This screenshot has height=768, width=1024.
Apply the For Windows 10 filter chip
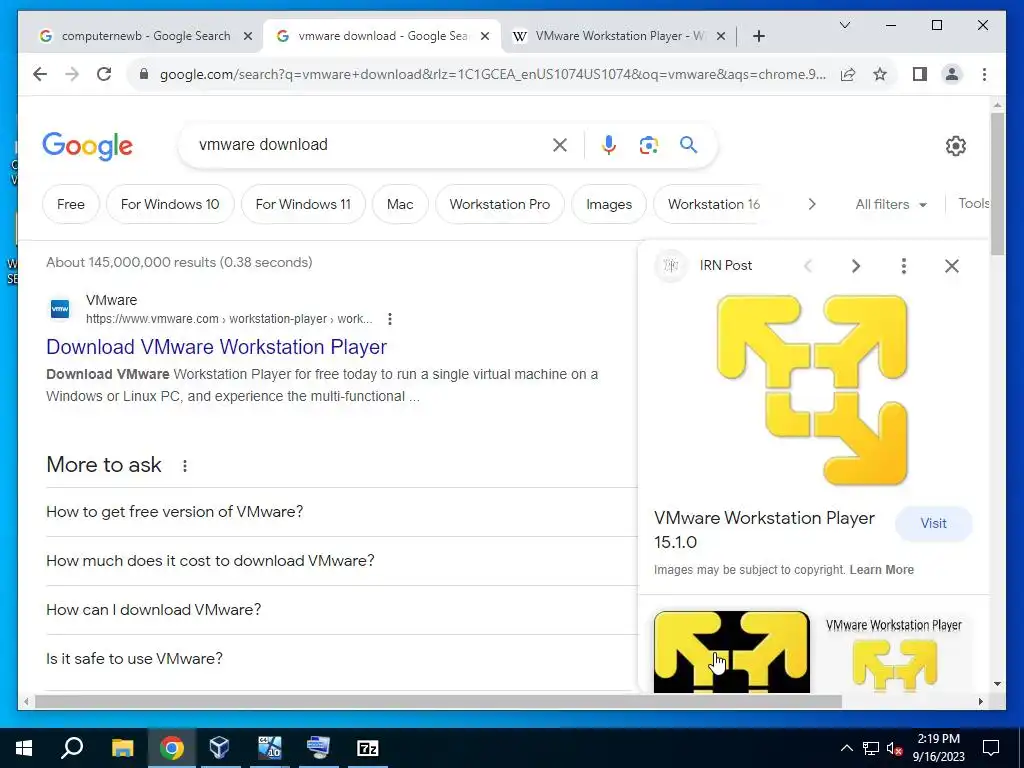pos(170,204)
